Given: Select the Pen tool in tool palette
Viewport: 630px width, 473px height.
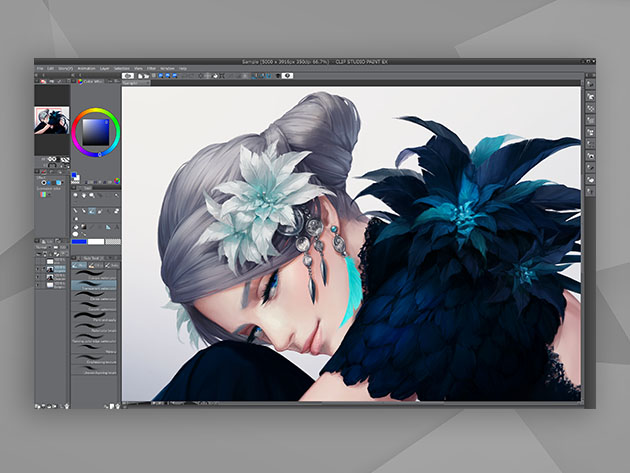Looking at the screenshot, I should click(x=76, y=211).
